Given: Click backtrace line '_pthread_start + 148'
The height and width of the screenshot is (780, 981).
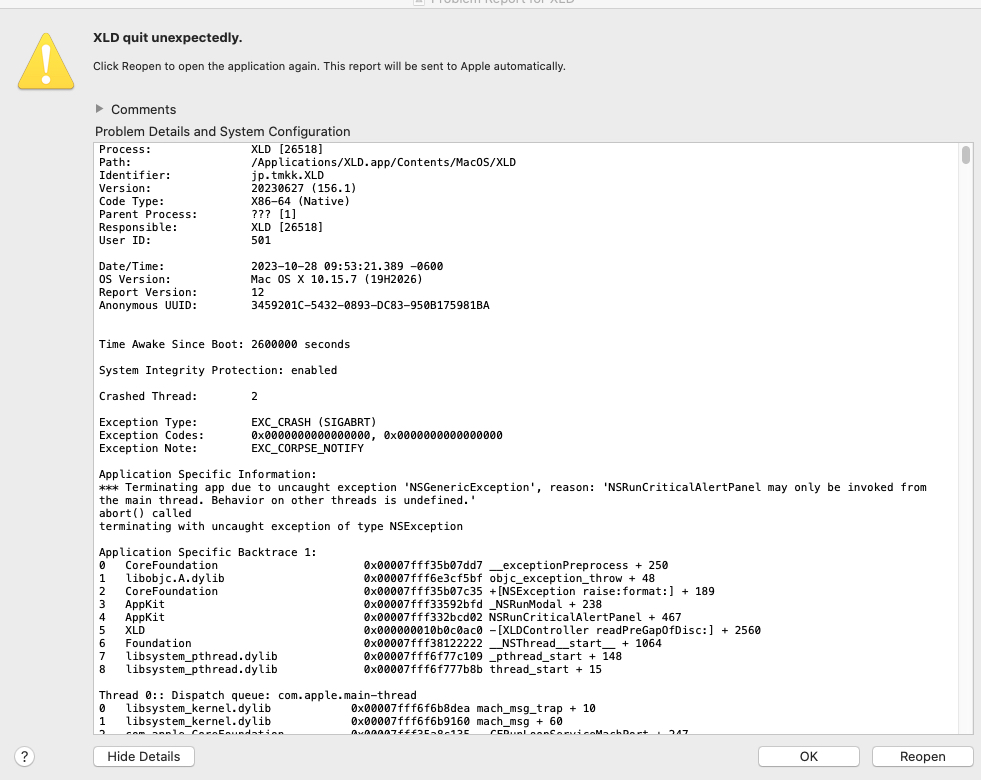Looking at the screenshot, I should pos(360,657).
